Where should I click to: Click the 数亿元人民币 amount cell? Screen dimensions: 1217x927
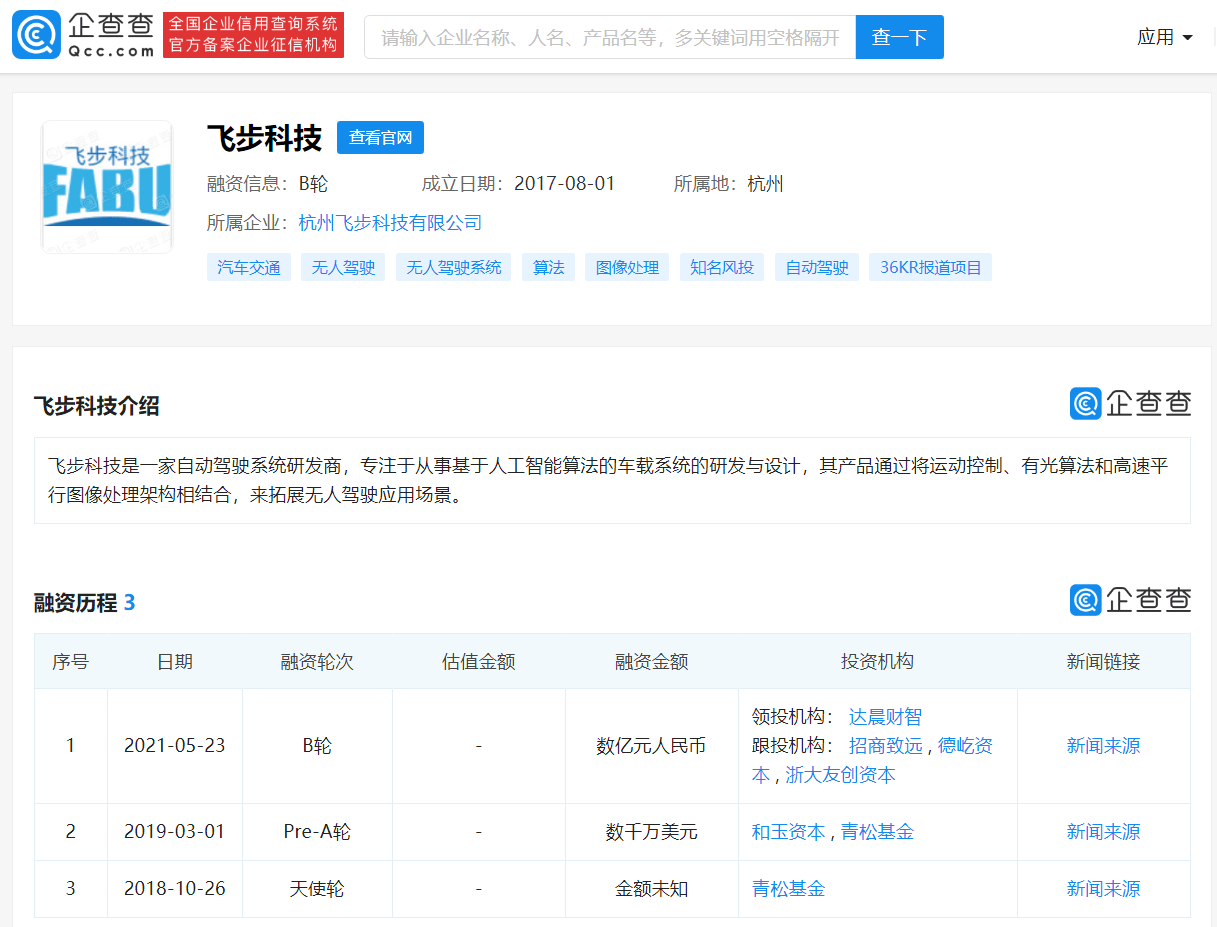click(652, 746)
